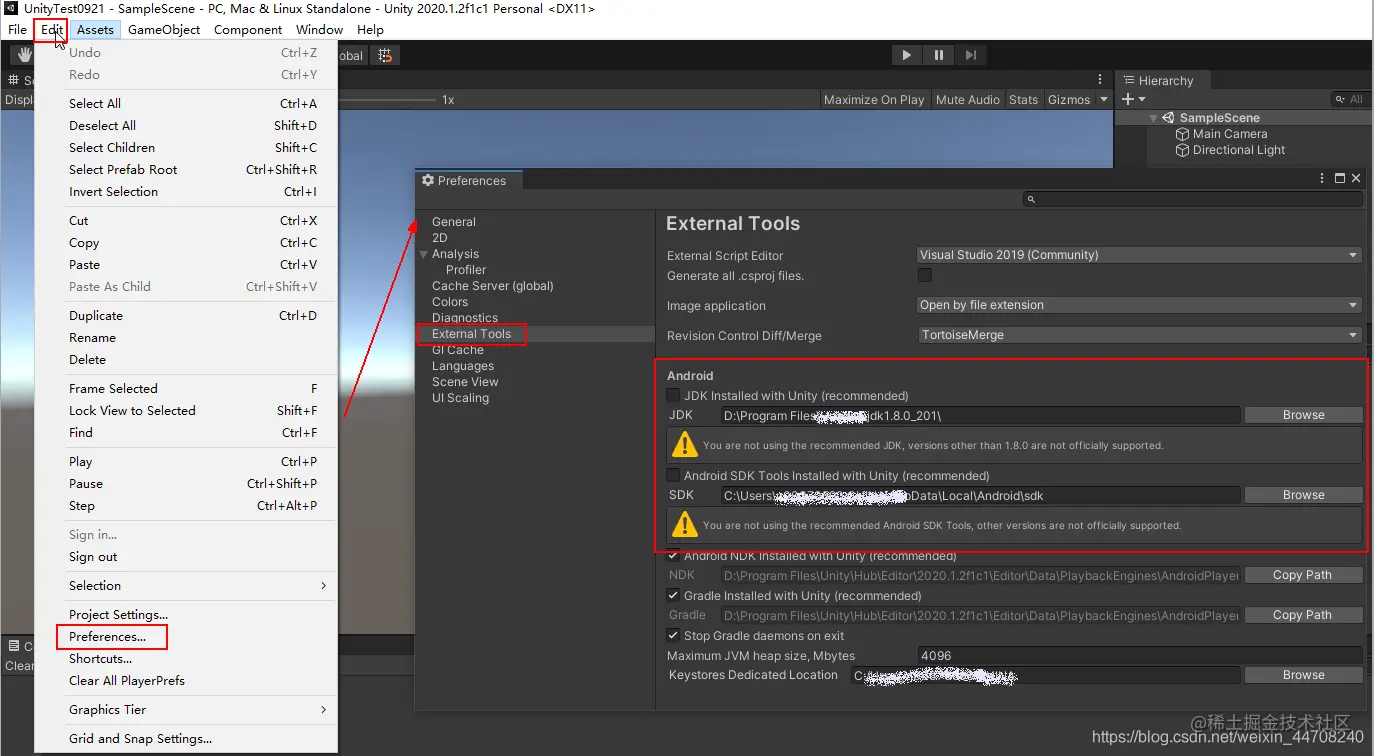Click the Android SDK warning icon
The image size is (1374, 756).
point(684,524)
